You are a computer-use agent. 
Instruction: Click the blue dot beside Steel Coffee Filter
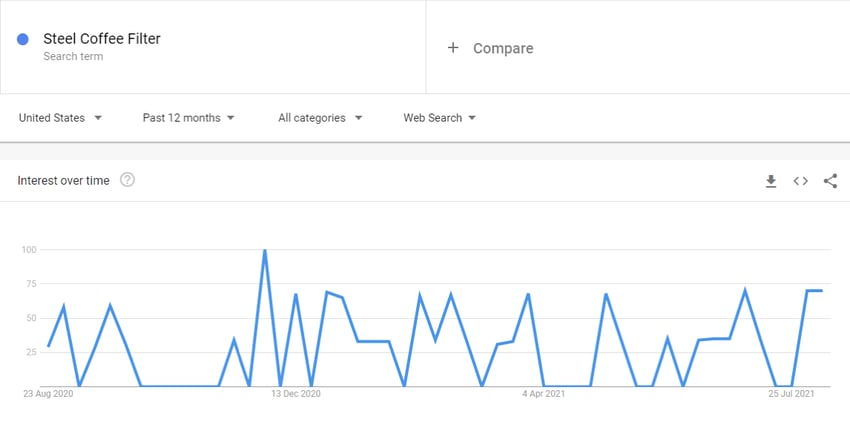pyautogui.click(x=23, y=39)
